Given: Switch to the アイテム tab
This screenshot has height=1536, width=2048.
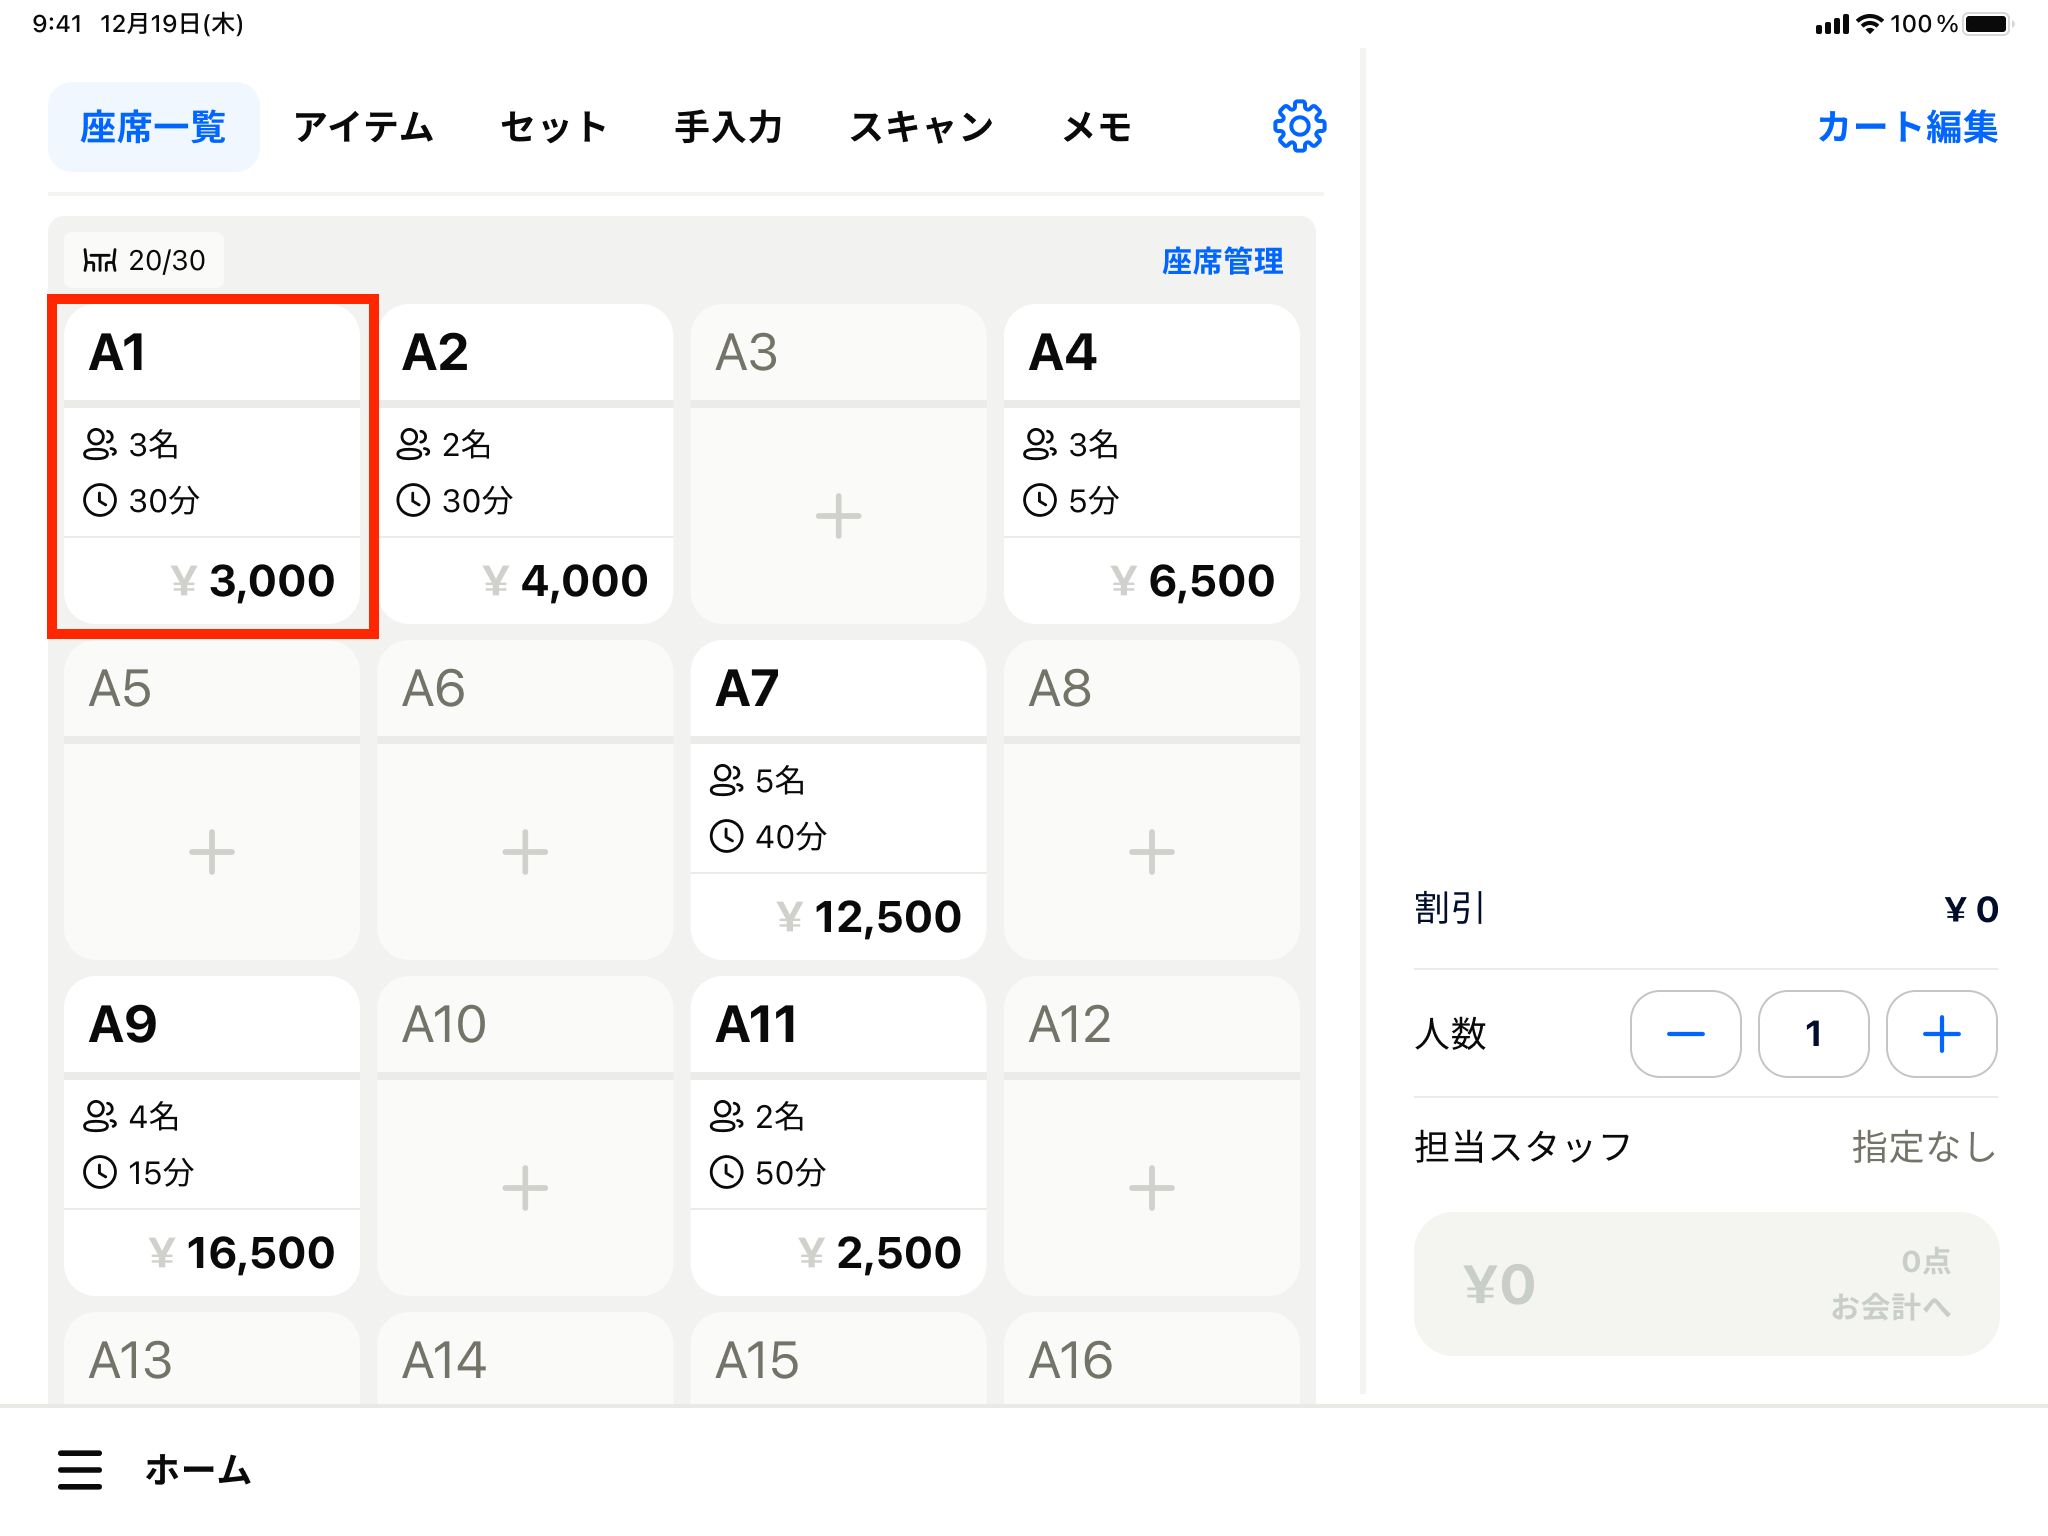Looking at the screenshot, I should coord(363,127).
